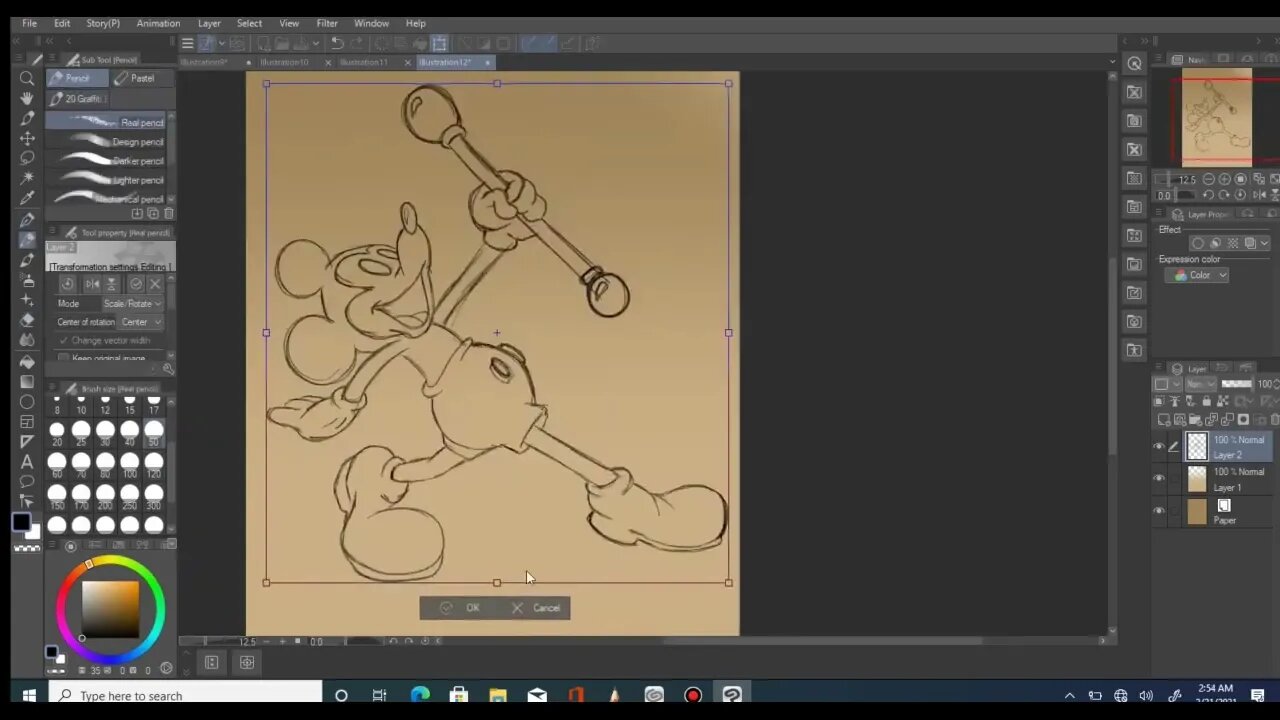
Task: Hide the Paper layer eye
Action: pos(1159,511)
